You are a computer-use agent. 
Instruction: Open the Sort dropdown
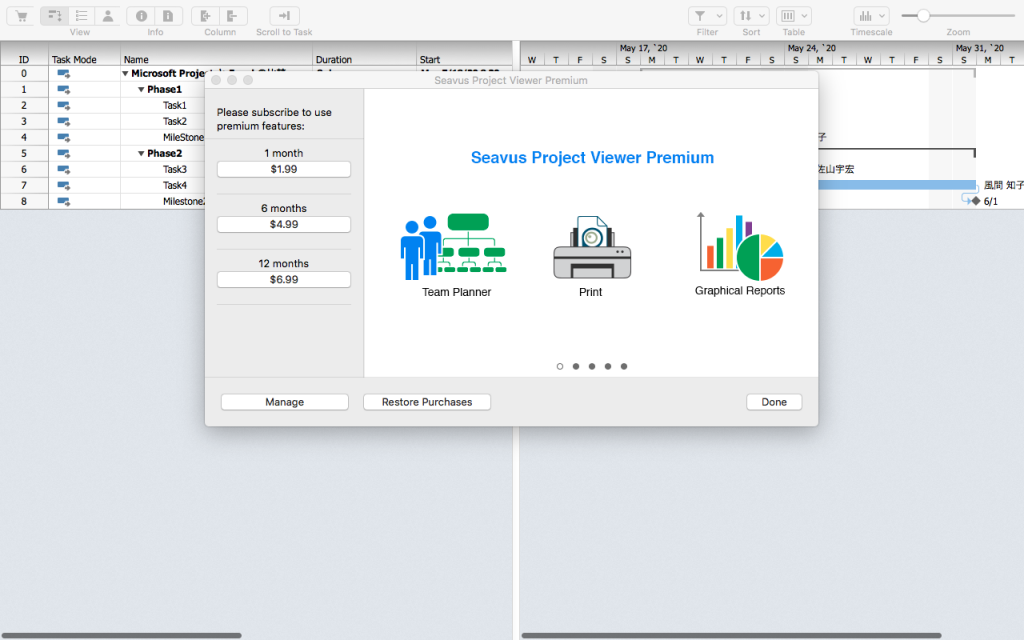(x=751, y=16)
